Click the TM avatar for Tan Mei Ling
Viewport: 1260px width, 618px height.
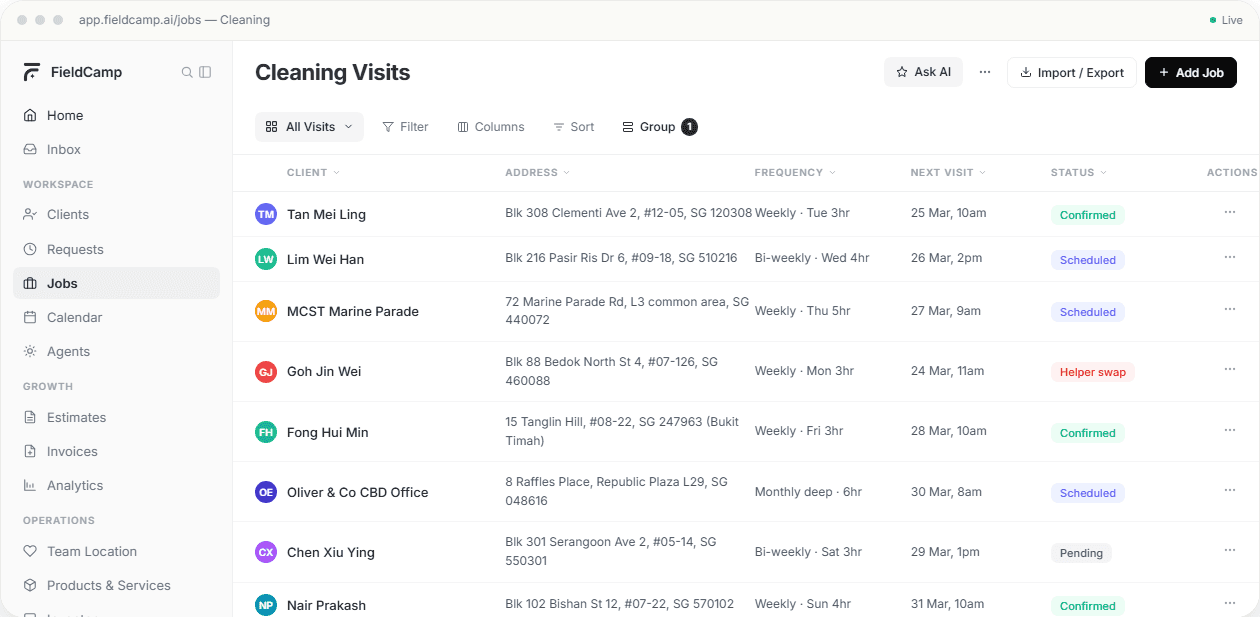pos(266,214)
